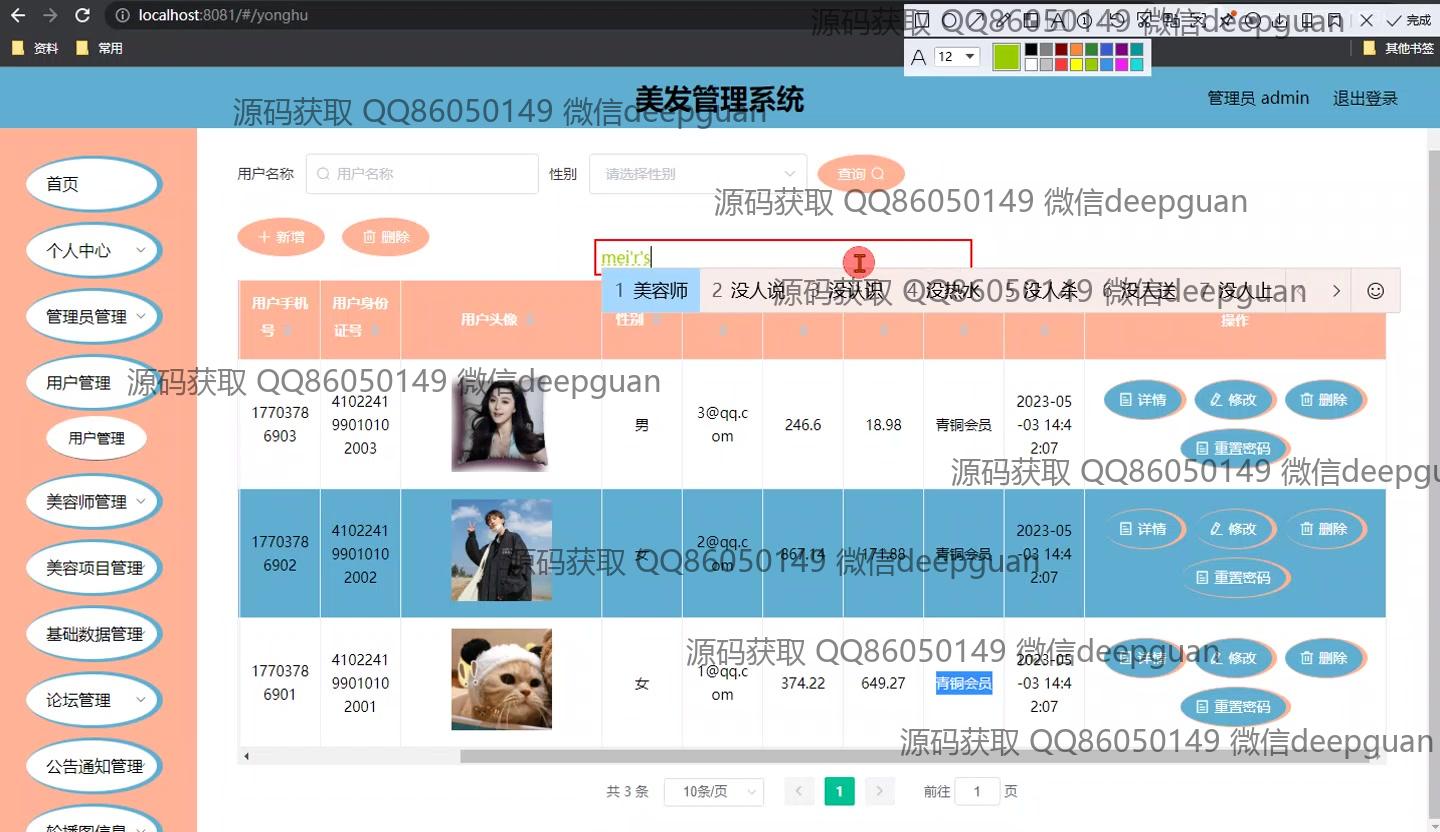The width and height of the screenshot is (1440, 832).
Task: Pin the screenshot to screen
Action: [1226, 20]
